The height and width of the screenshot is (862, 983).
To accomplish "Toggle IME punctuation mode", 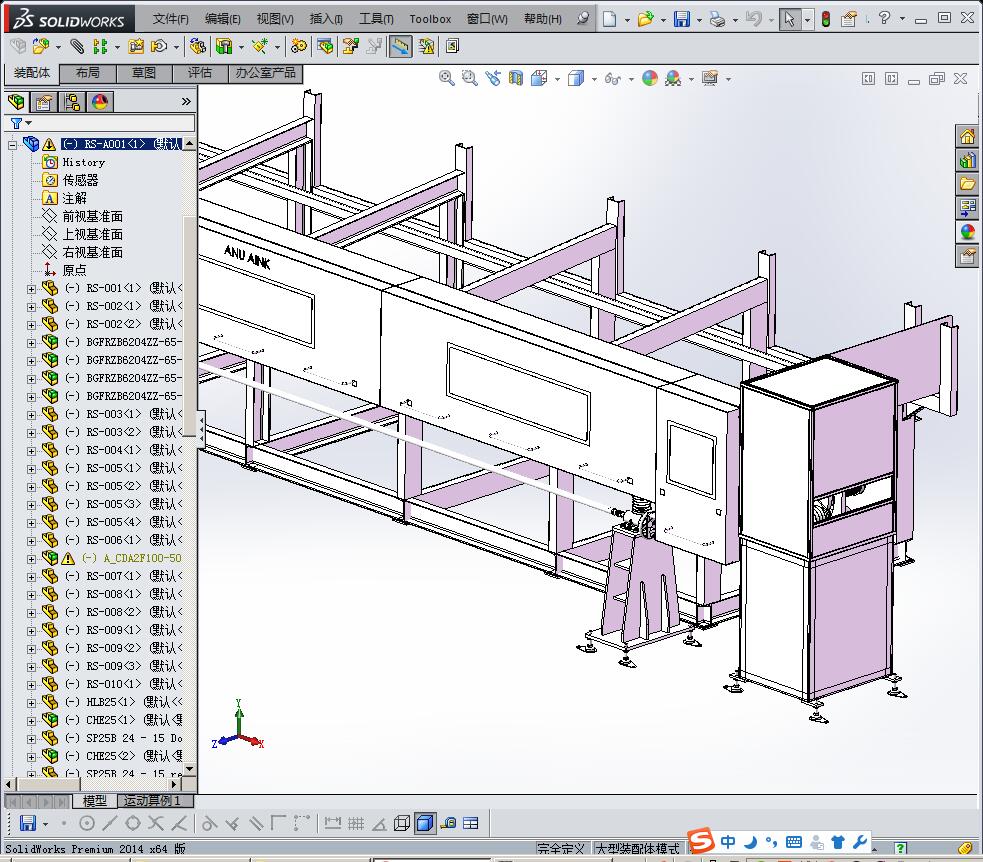I will click(771, 841).
